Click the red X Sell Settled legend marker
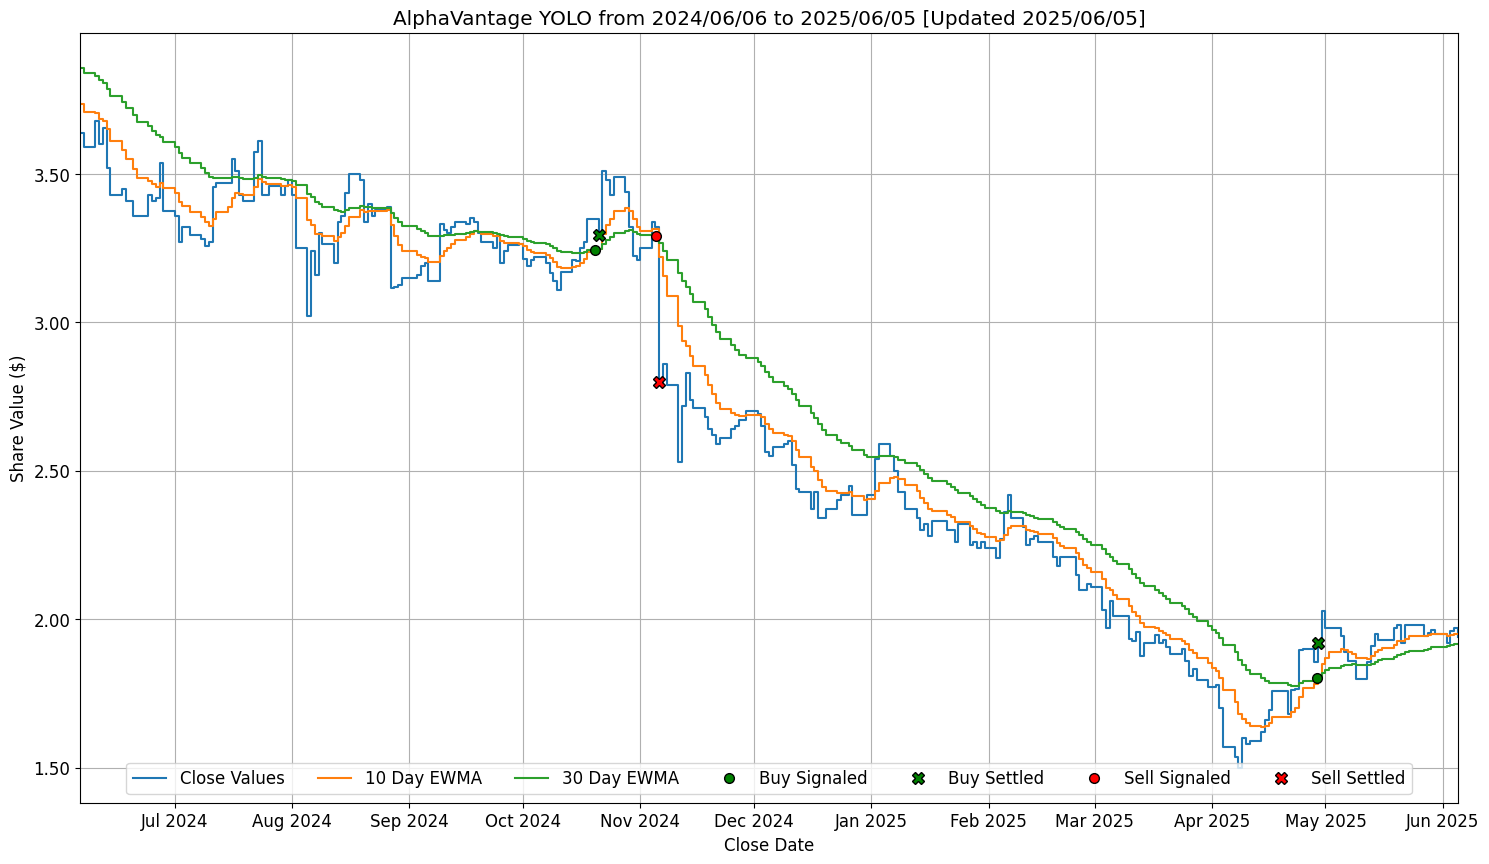 click(x=1281, y=778)
